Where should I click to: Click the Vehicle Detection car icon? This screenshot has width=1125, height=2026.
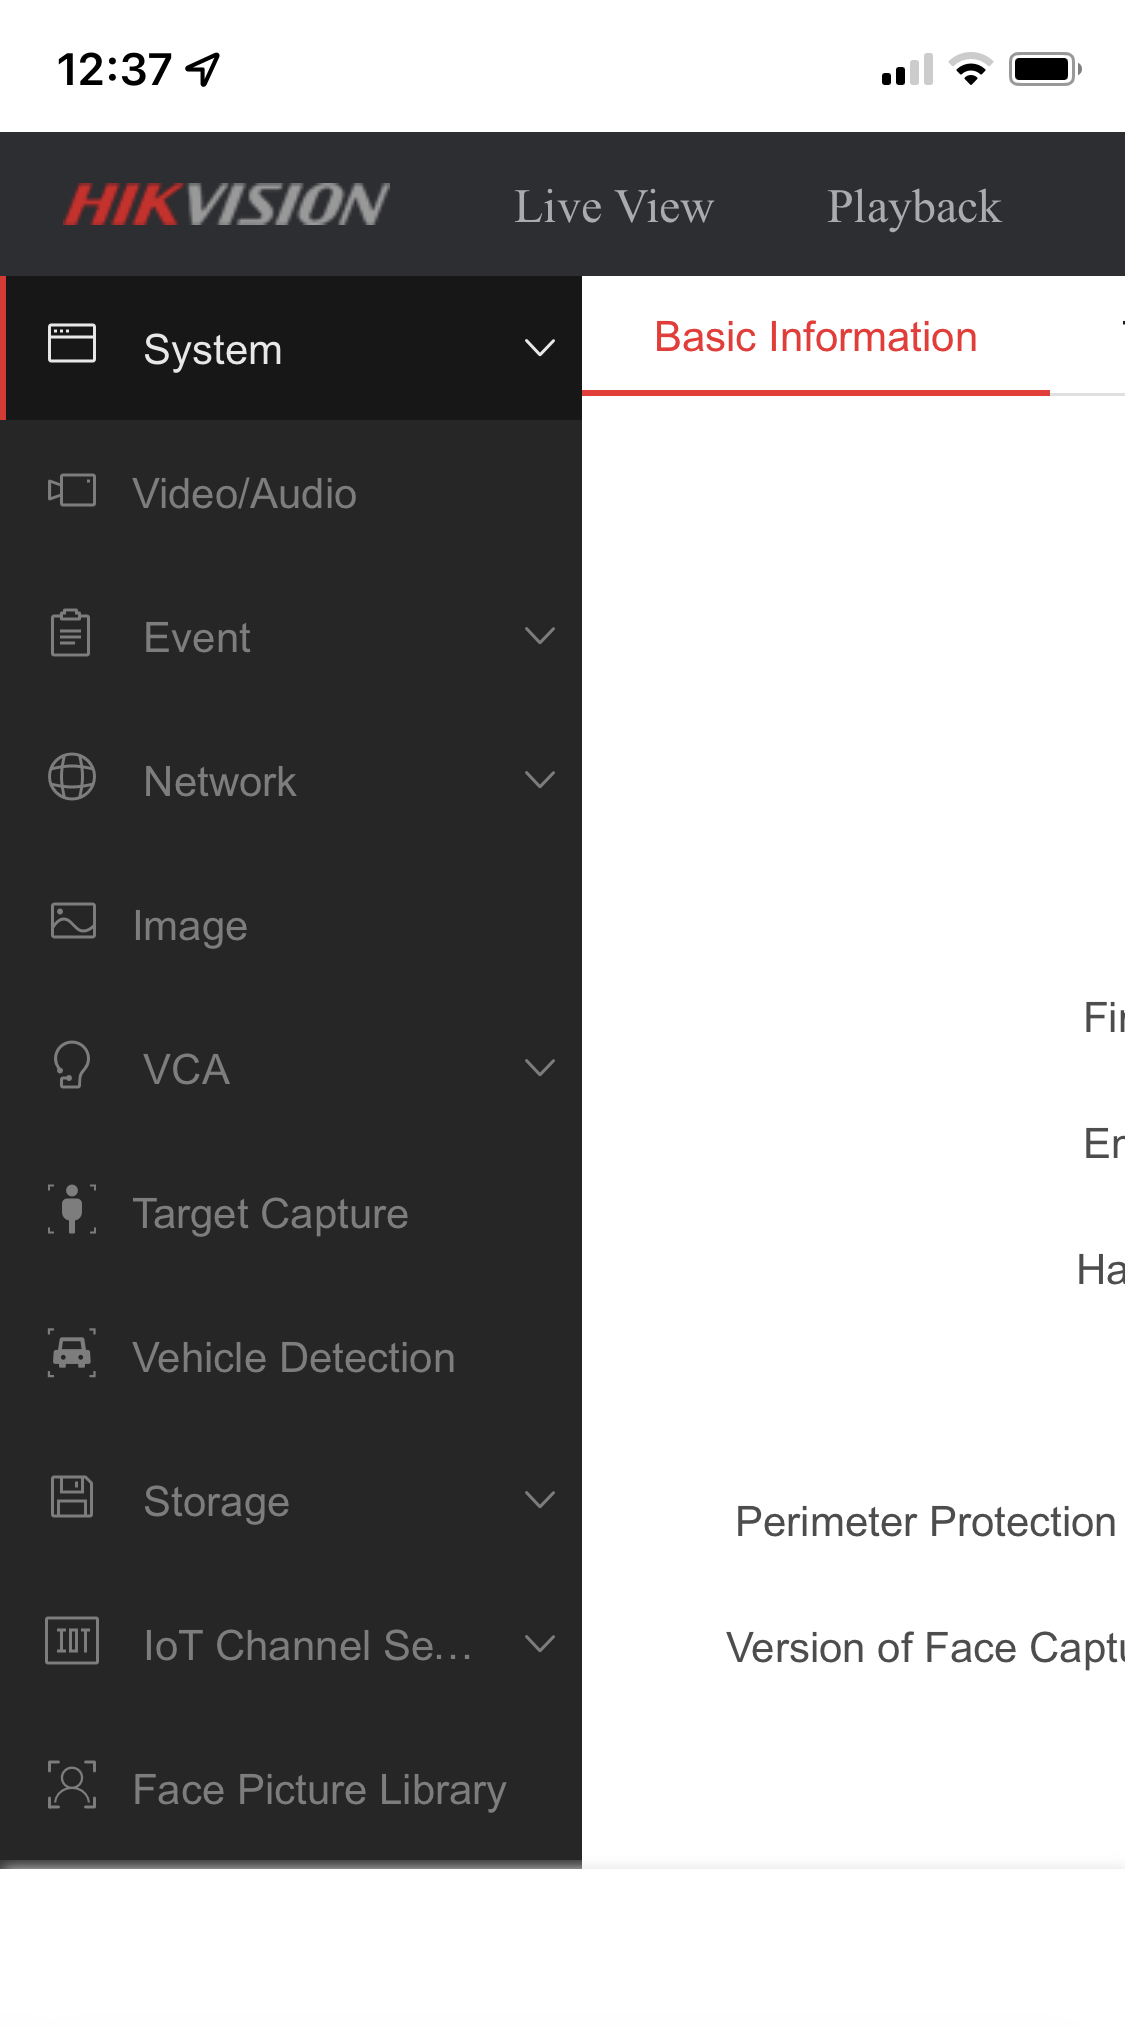click(x=72, y=1353)
